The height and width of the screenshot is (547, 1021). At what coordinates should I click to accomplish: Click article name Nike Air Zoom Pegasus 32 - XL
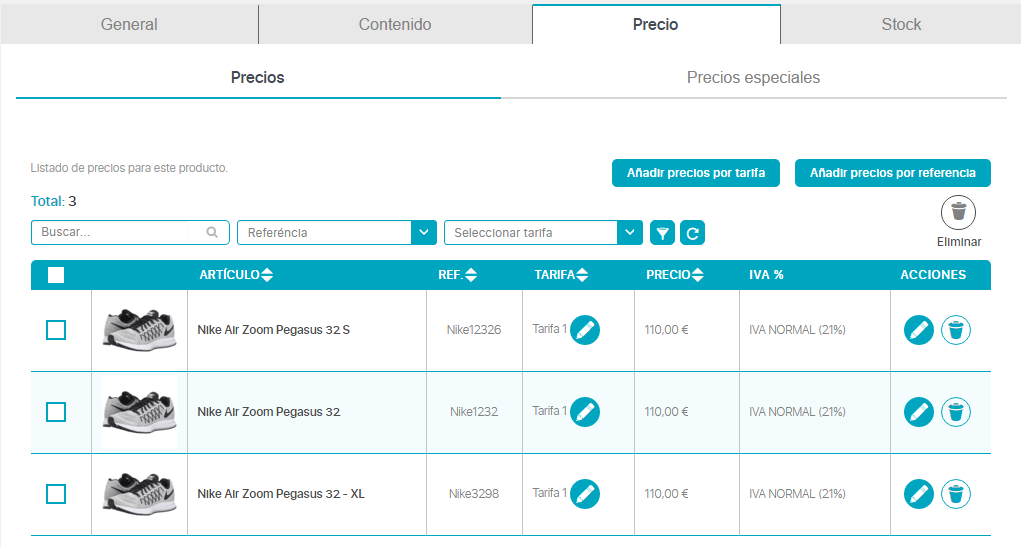click(281, 494)
